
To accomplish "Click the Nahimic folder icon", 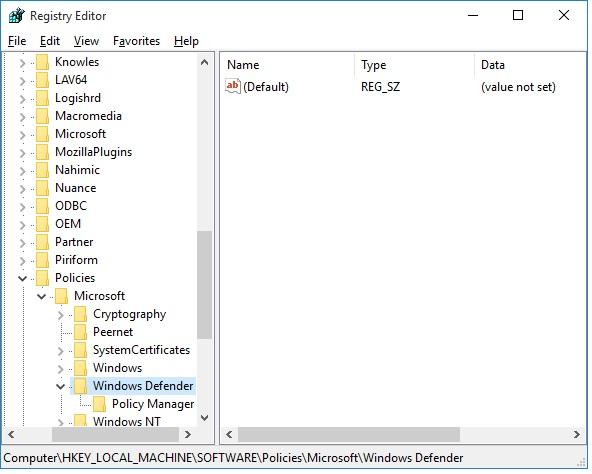I will (42, 170).
